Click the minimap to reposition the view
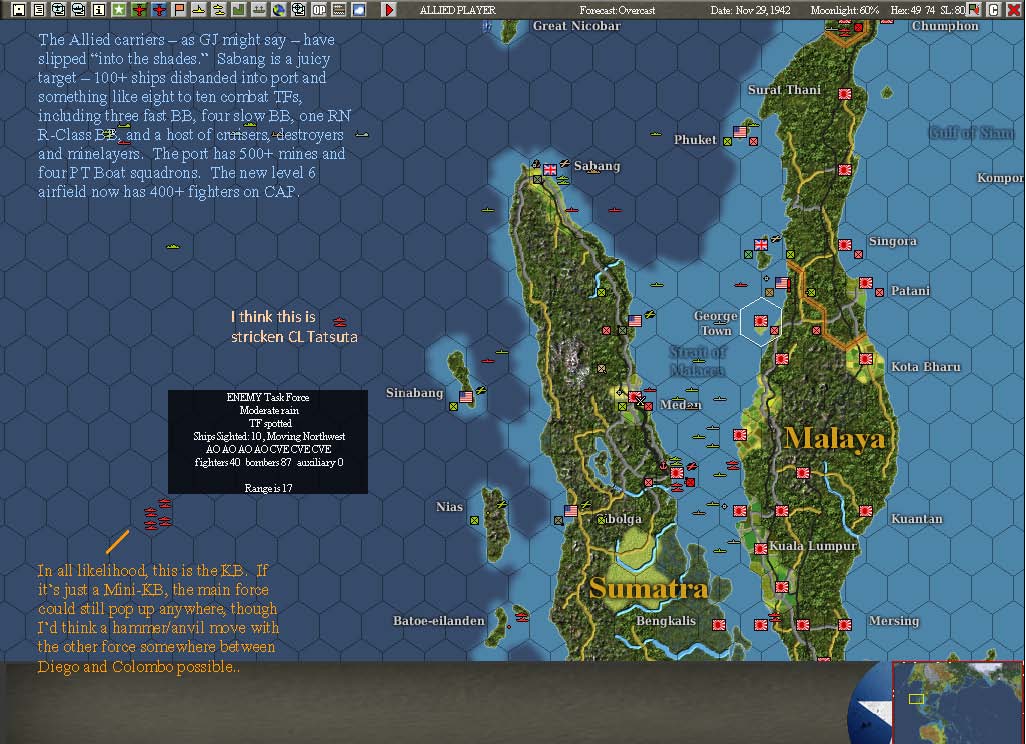Viewport: 1026px width, 744px height. pyautogui.click(x=955, y=700)
